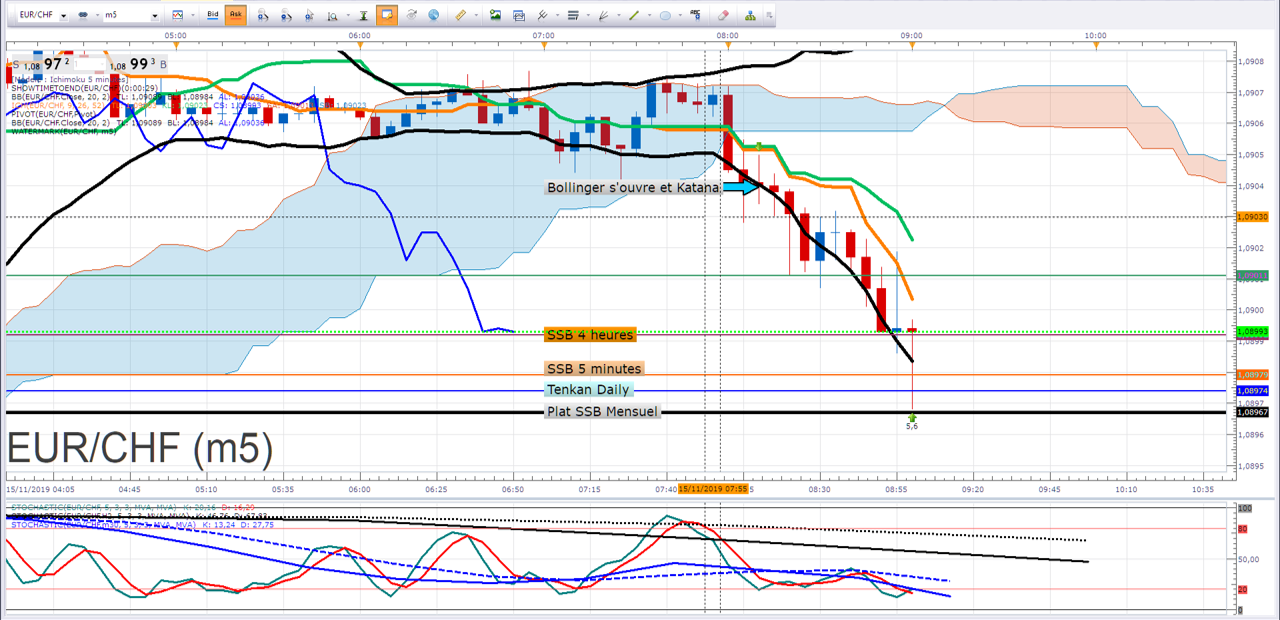The width and height of the screenshot is (1280, 620).
Task: Expand the chain link options arrow
Action: click(x=97, y=16)
